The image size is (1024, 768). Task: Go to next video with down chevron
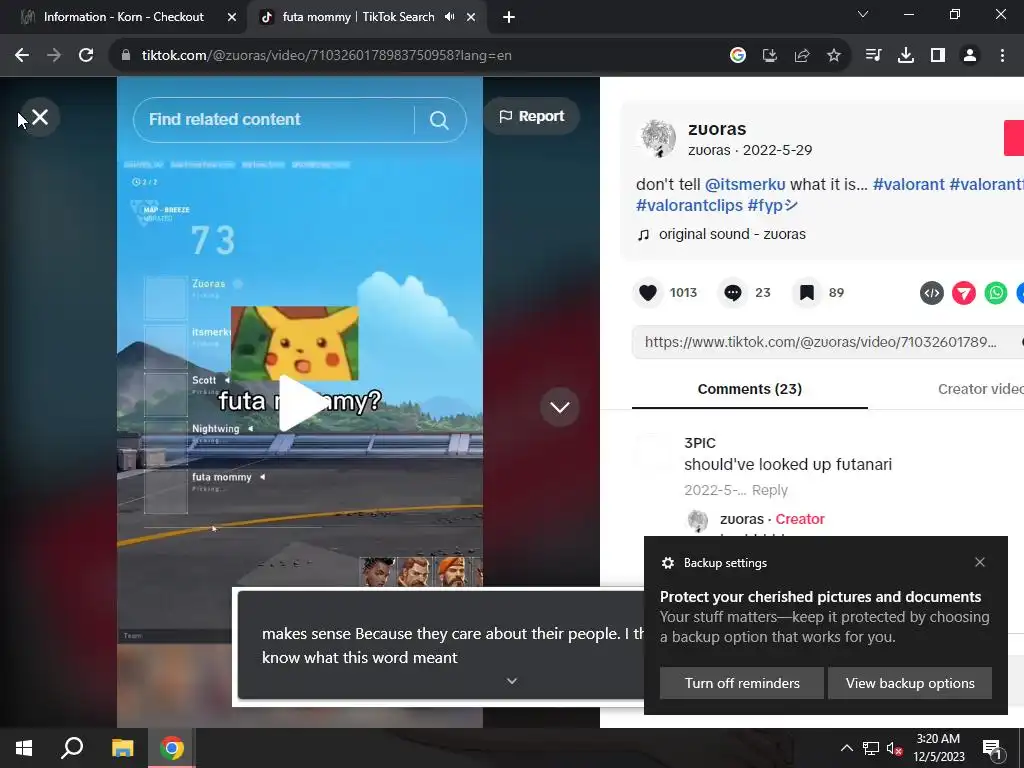560,407
